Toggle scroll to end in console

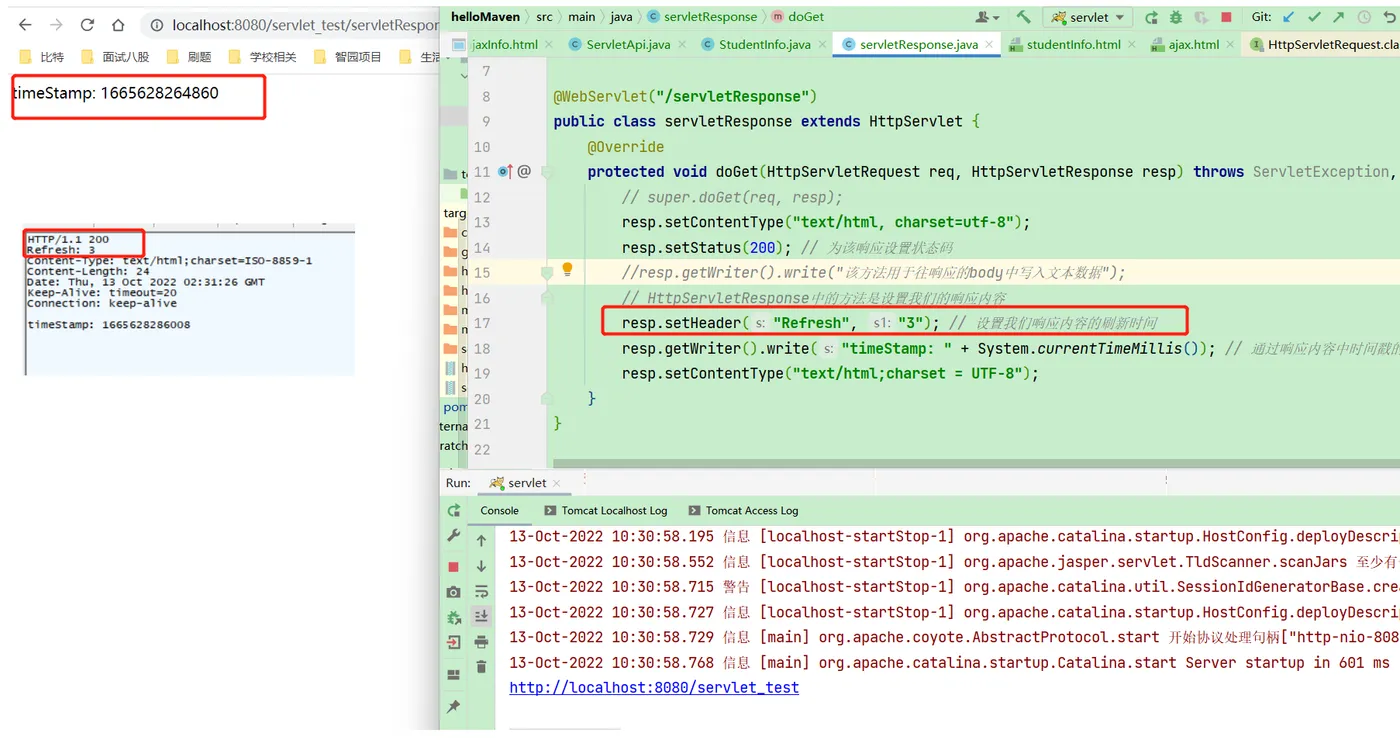481,616
